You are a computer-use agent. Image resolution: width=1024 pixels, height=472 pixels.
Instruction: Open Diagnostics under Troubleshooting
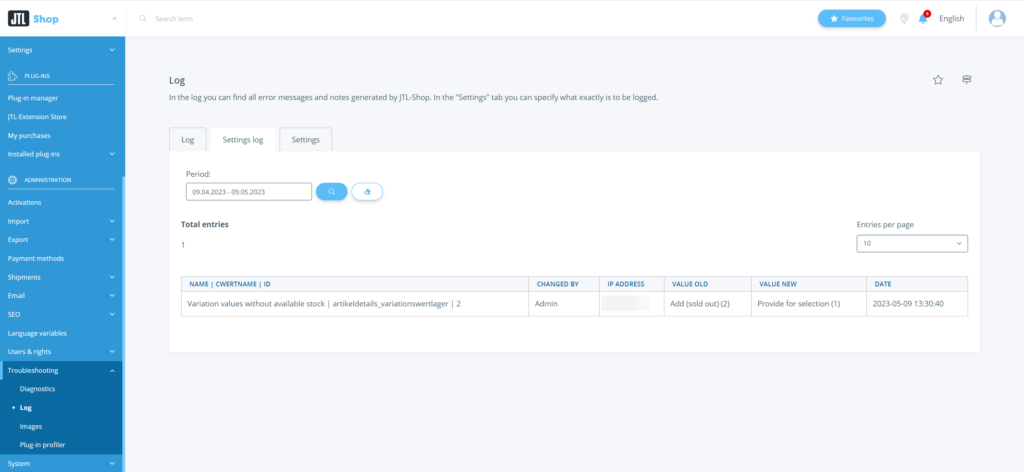point(38,388)
